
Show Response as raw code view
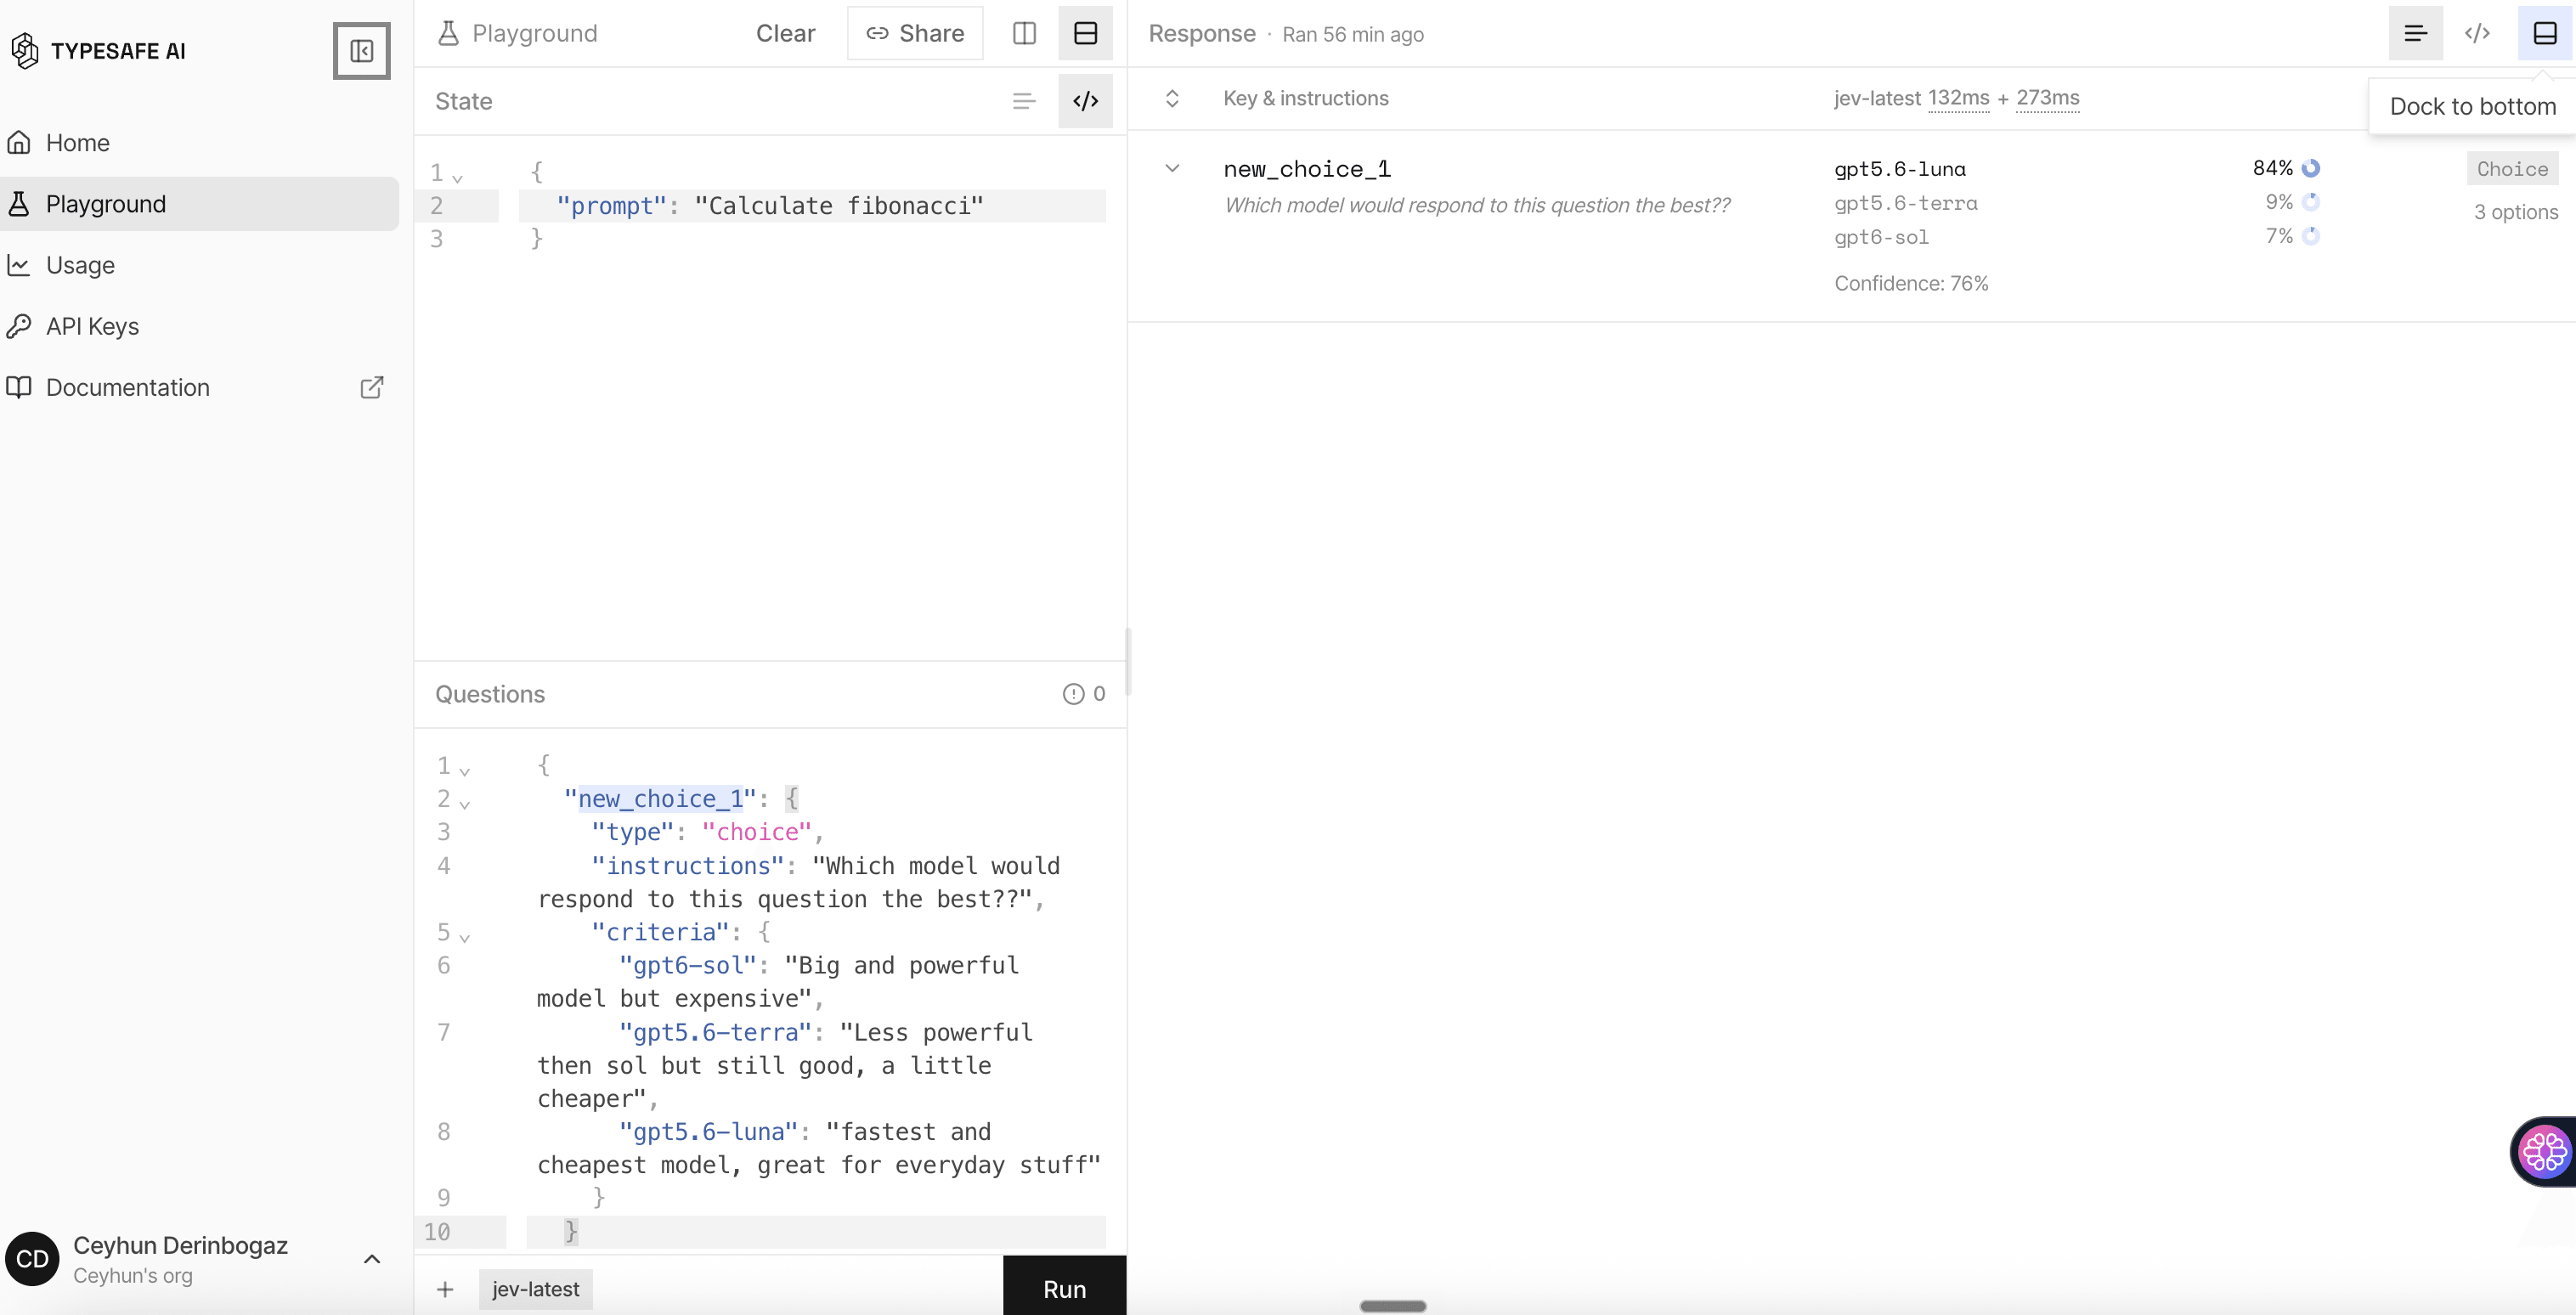point(2477,33)
